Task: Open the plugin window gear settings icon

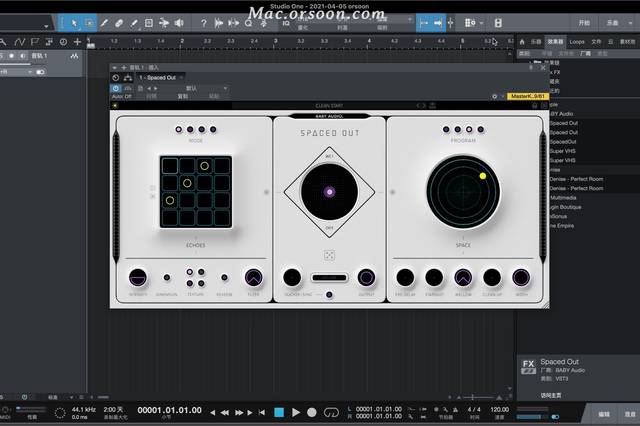Action: tap(494, 97)
